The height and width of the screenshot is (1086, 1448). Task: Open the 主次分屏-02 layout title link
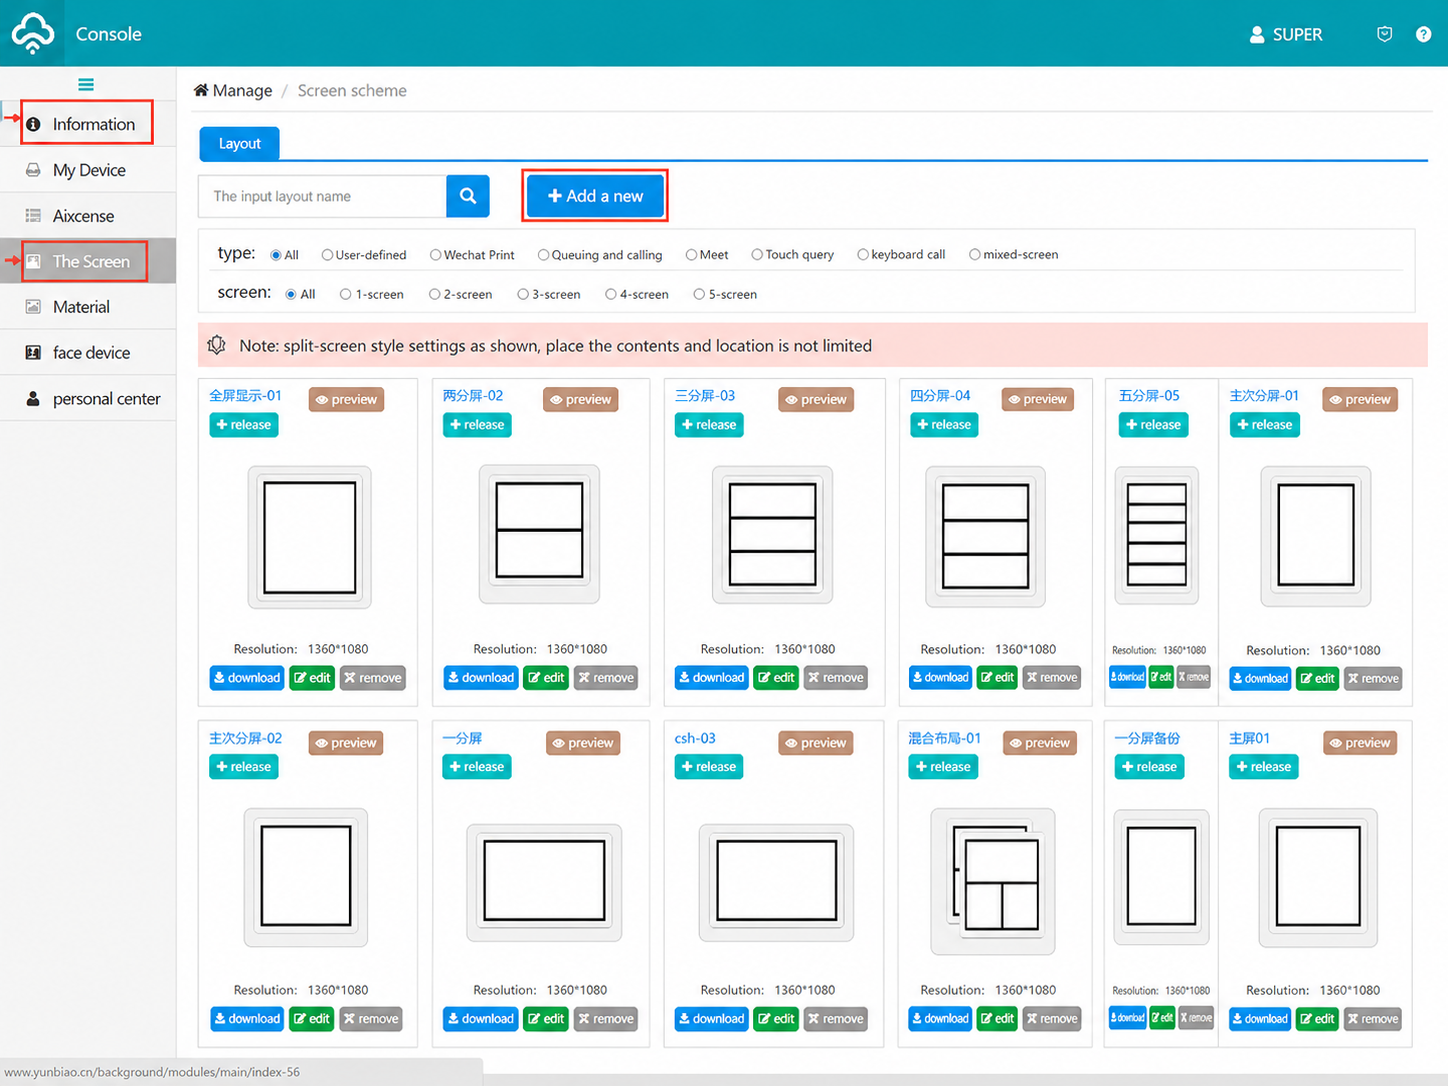click(245, 739)
